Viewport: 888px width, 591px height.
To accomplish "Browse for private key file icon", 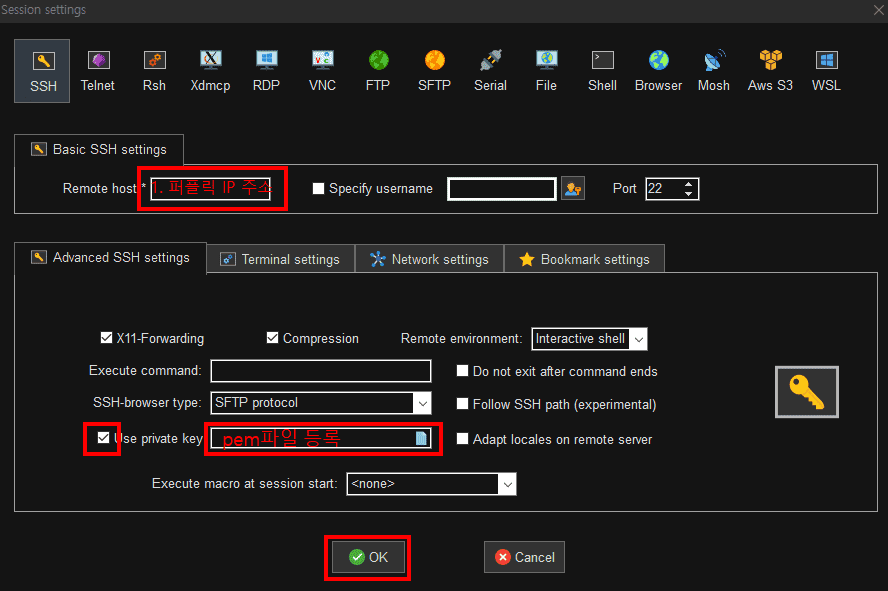I will coord(421,438).
